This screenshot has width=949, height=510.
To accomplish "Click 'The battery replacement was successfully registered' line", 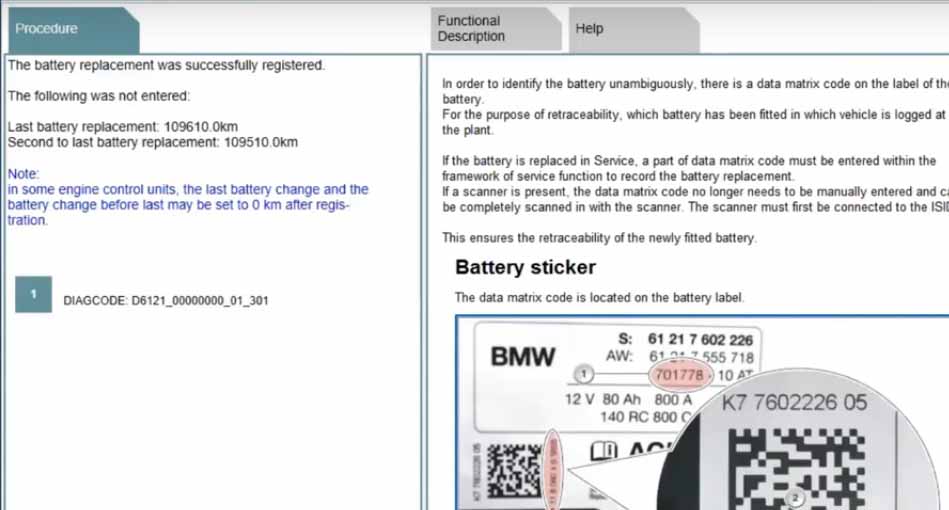I will tap(166, 65).
